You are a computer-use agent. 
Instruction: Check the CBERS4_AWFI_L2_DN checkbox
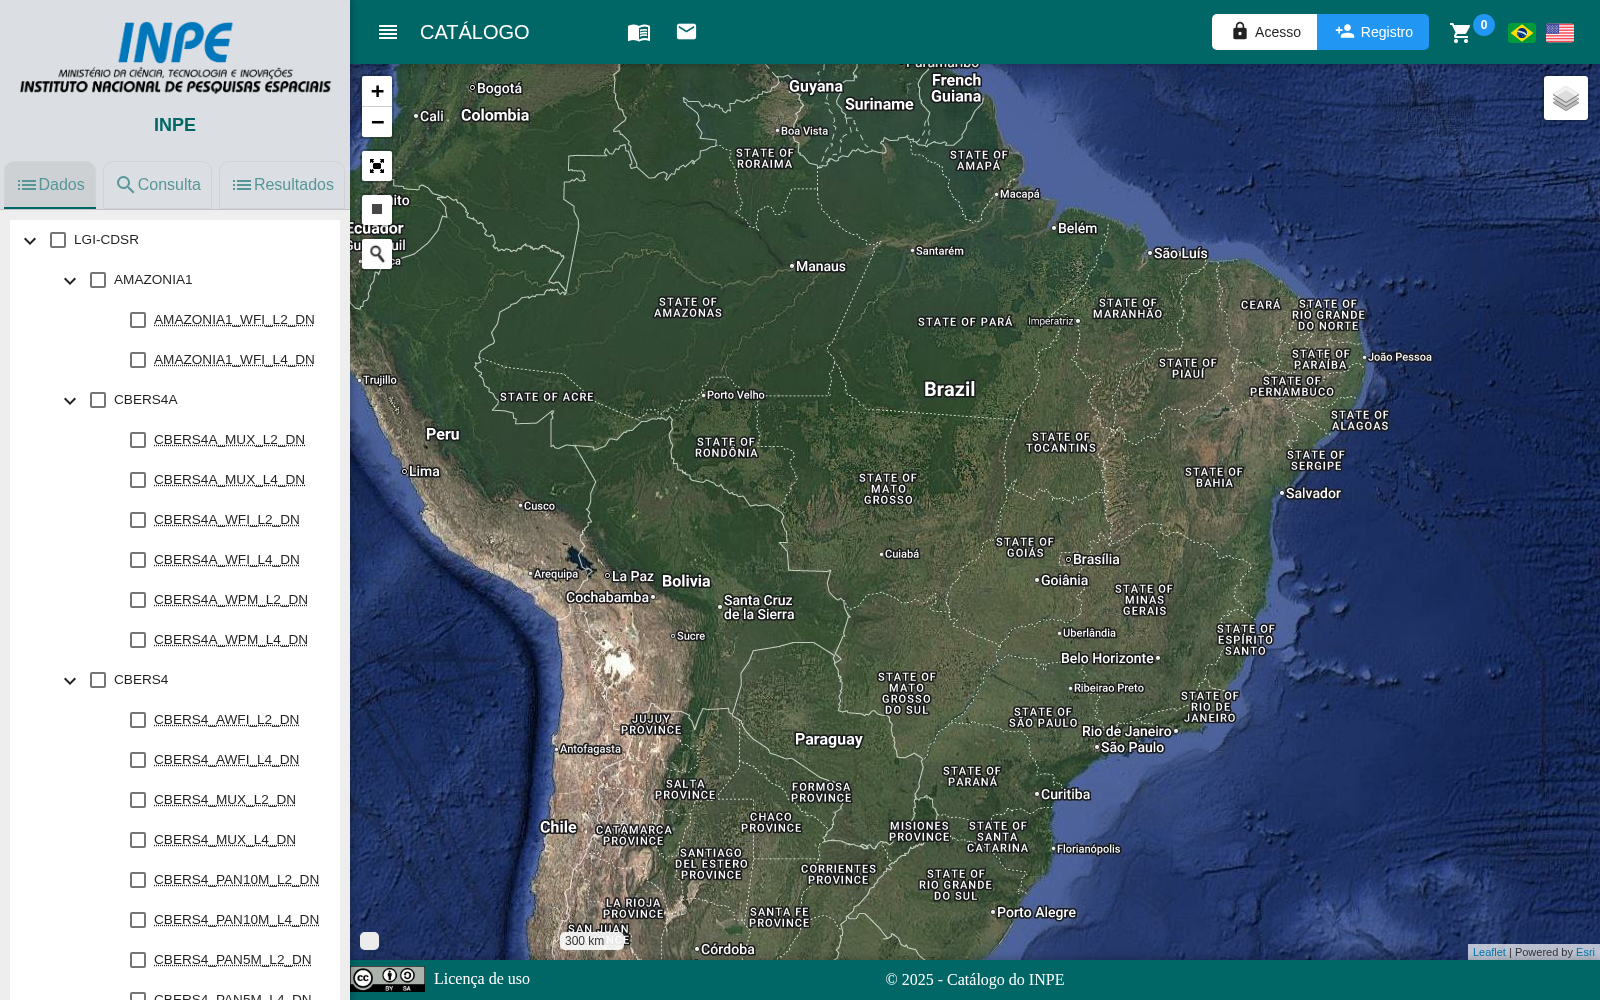pyautogui.click(x=138, y=720)
